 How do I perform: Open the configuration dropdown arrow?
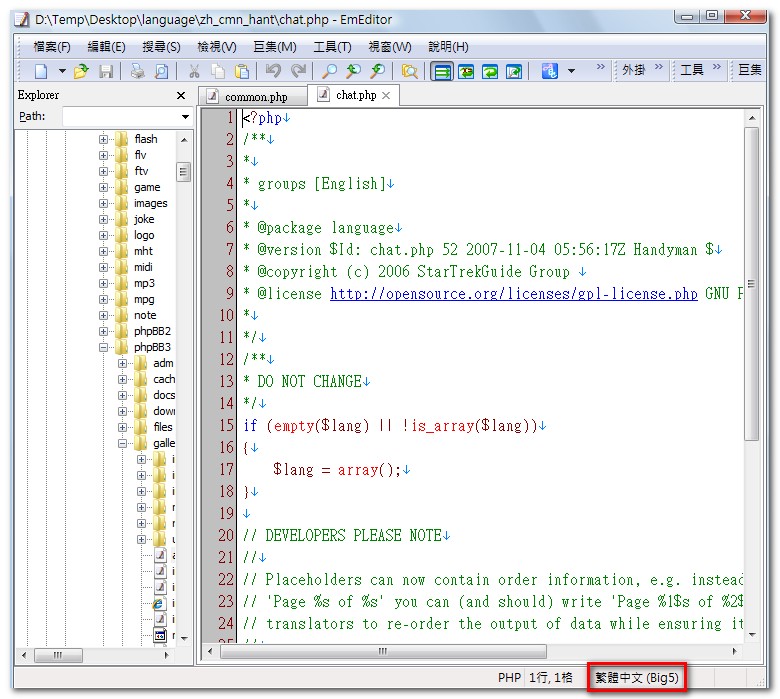click(x=572, y=71)
